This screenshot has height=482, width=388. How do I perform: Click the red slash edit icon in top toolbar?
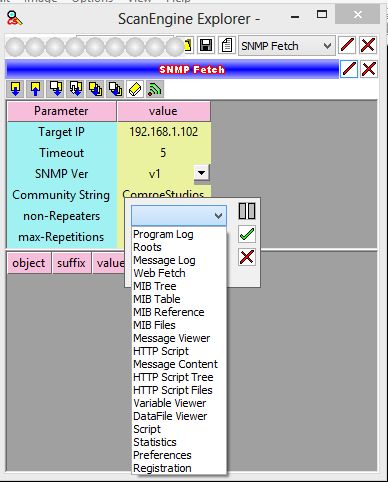(x=347, y=45)
